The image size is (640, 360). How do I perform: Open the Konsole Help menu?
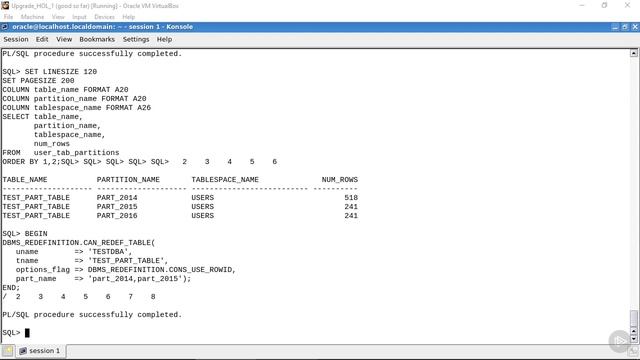[164, 39]
